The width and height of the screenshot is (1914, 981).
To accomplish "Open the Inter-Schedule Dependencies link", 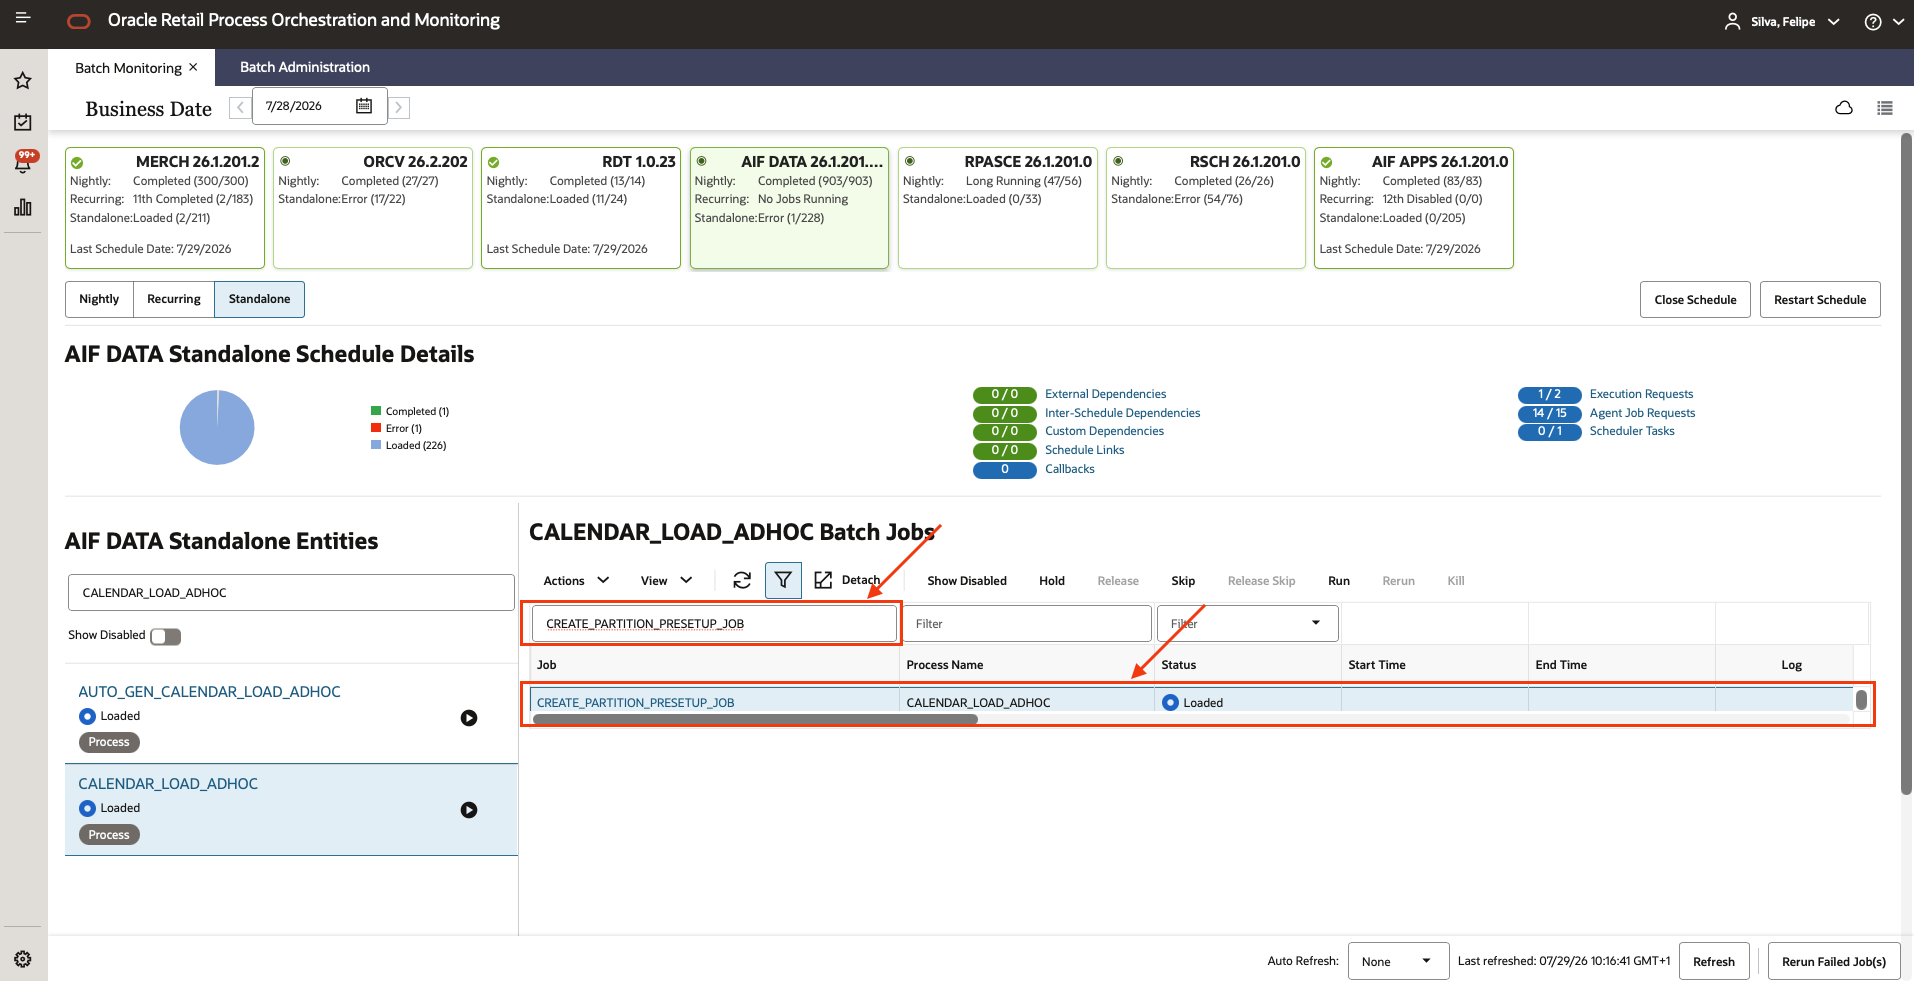I will (x=1122, y=413).
